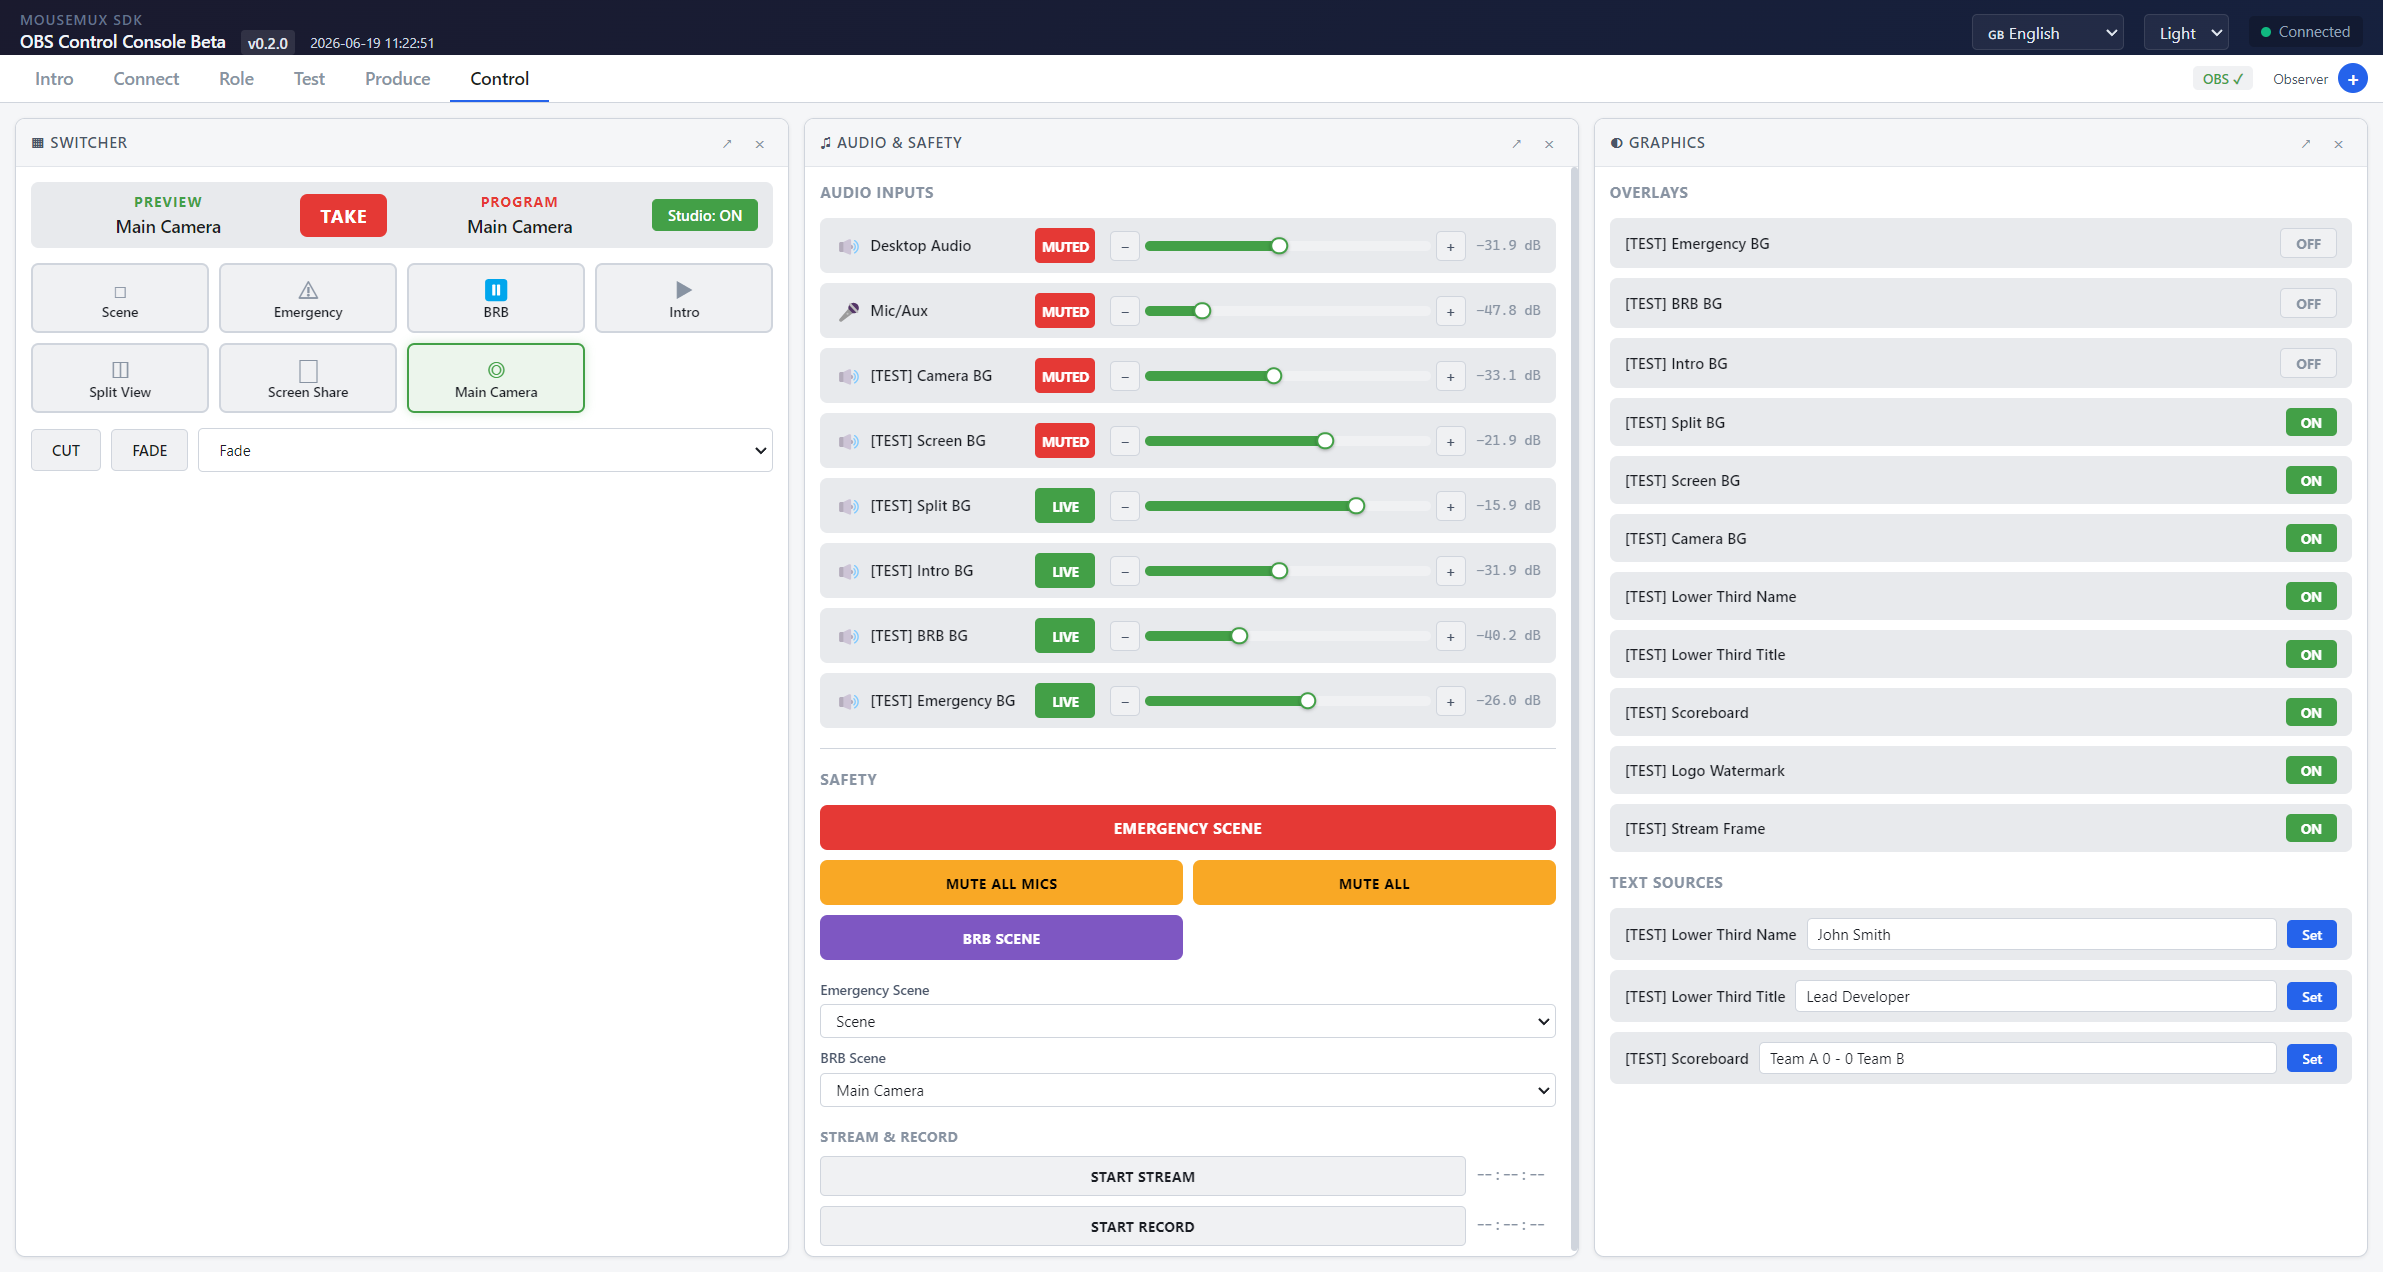
Task: Select the Intro scene tile
Action: tap(684, 298)
